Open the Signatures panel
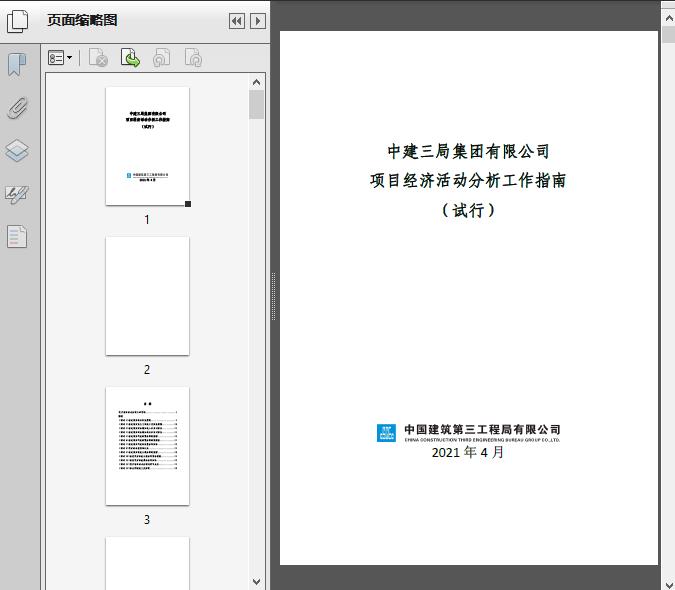 [17, 194]
